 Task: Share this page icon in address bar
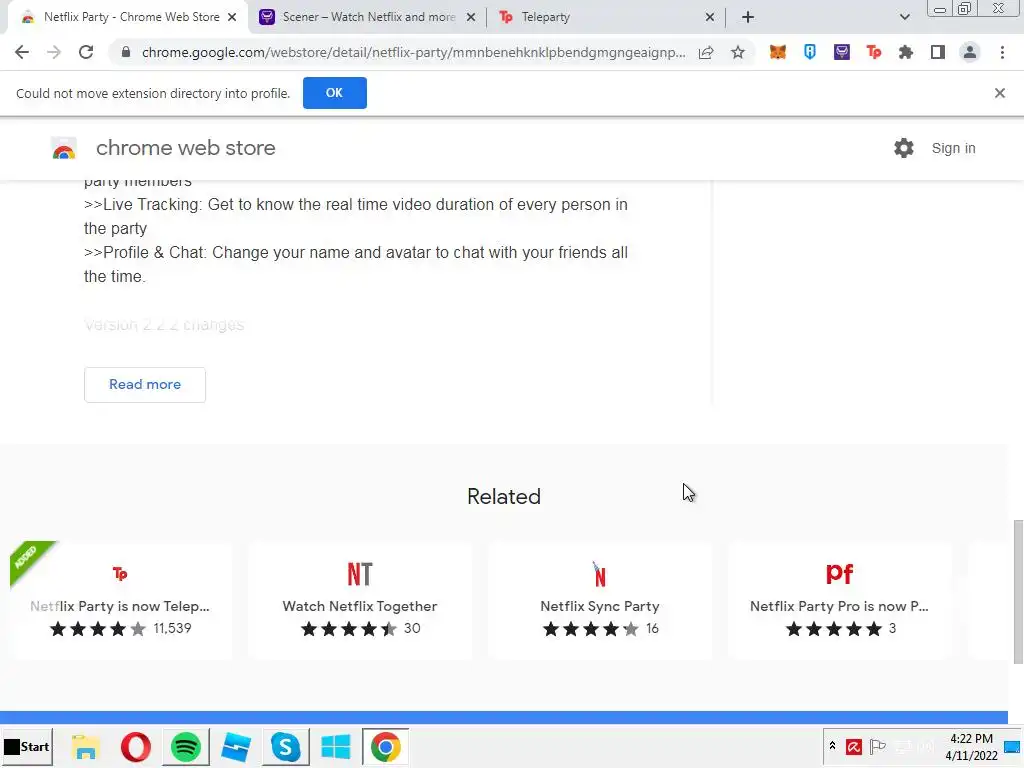(x=706, y=52)
